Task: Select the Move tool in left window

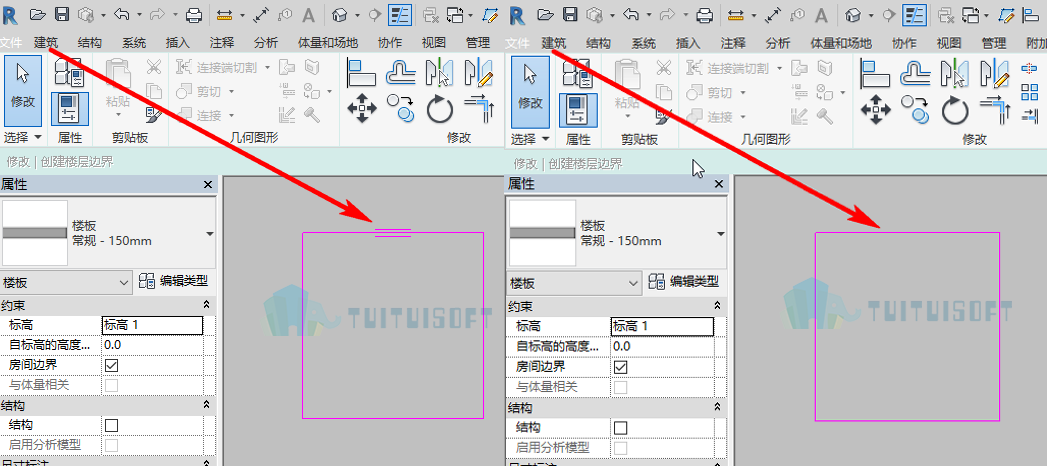Action: [361, 107]
